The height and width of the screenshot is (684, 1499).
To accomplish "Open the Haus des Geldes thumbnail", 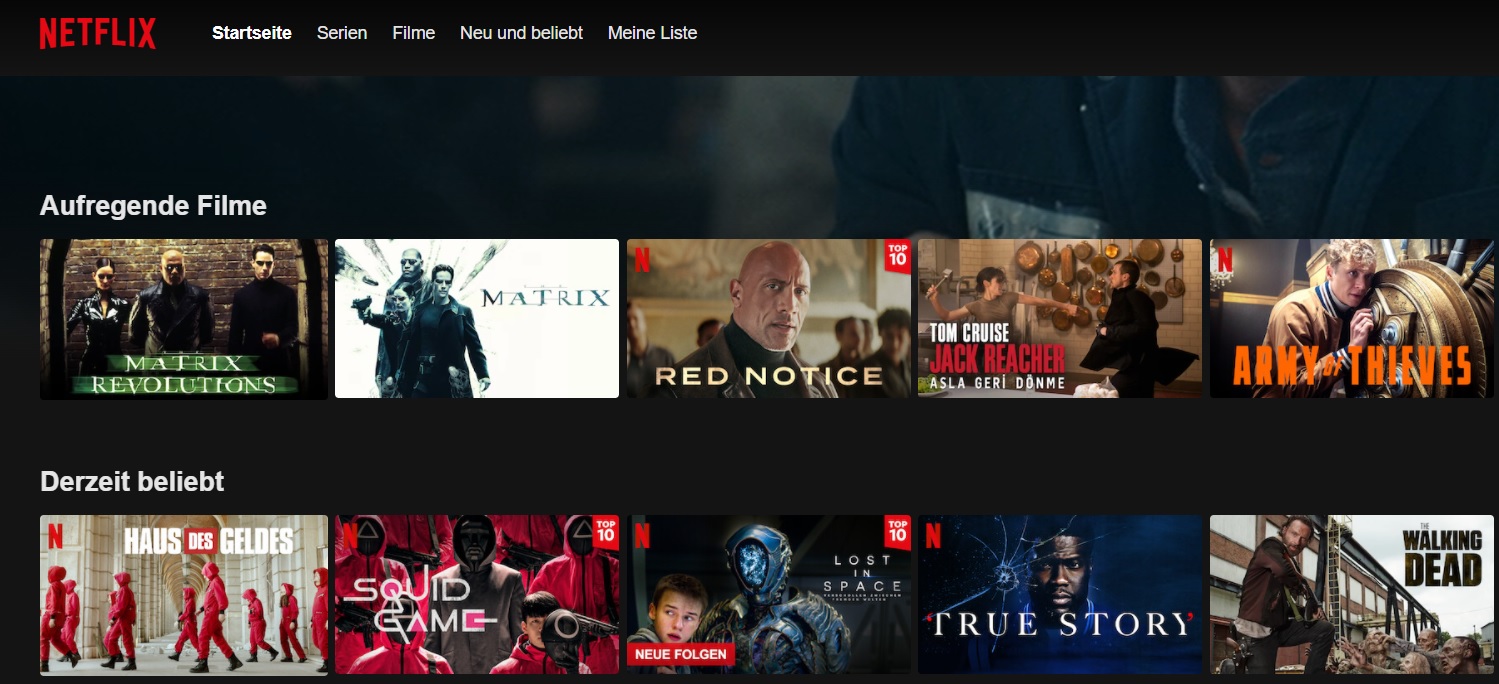I will (x=184, y=595).
